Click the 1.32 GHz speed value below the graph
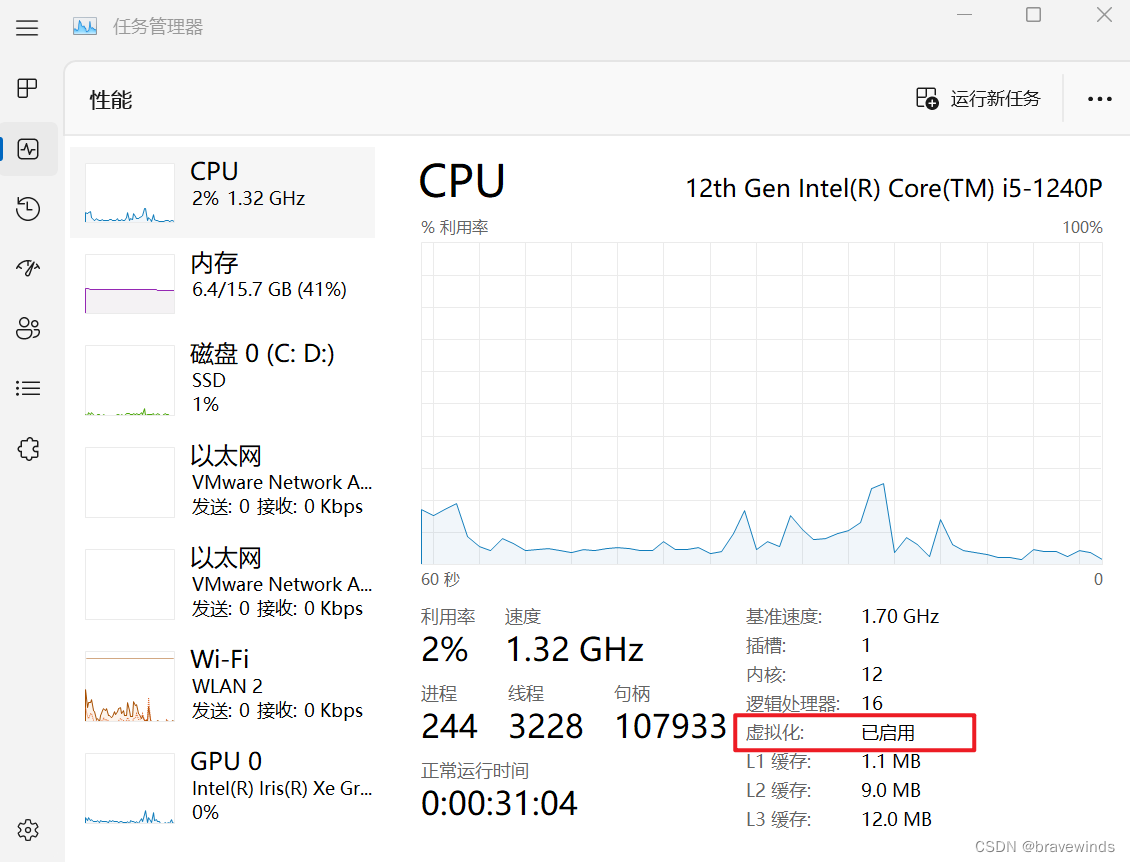 click(574, 649)
